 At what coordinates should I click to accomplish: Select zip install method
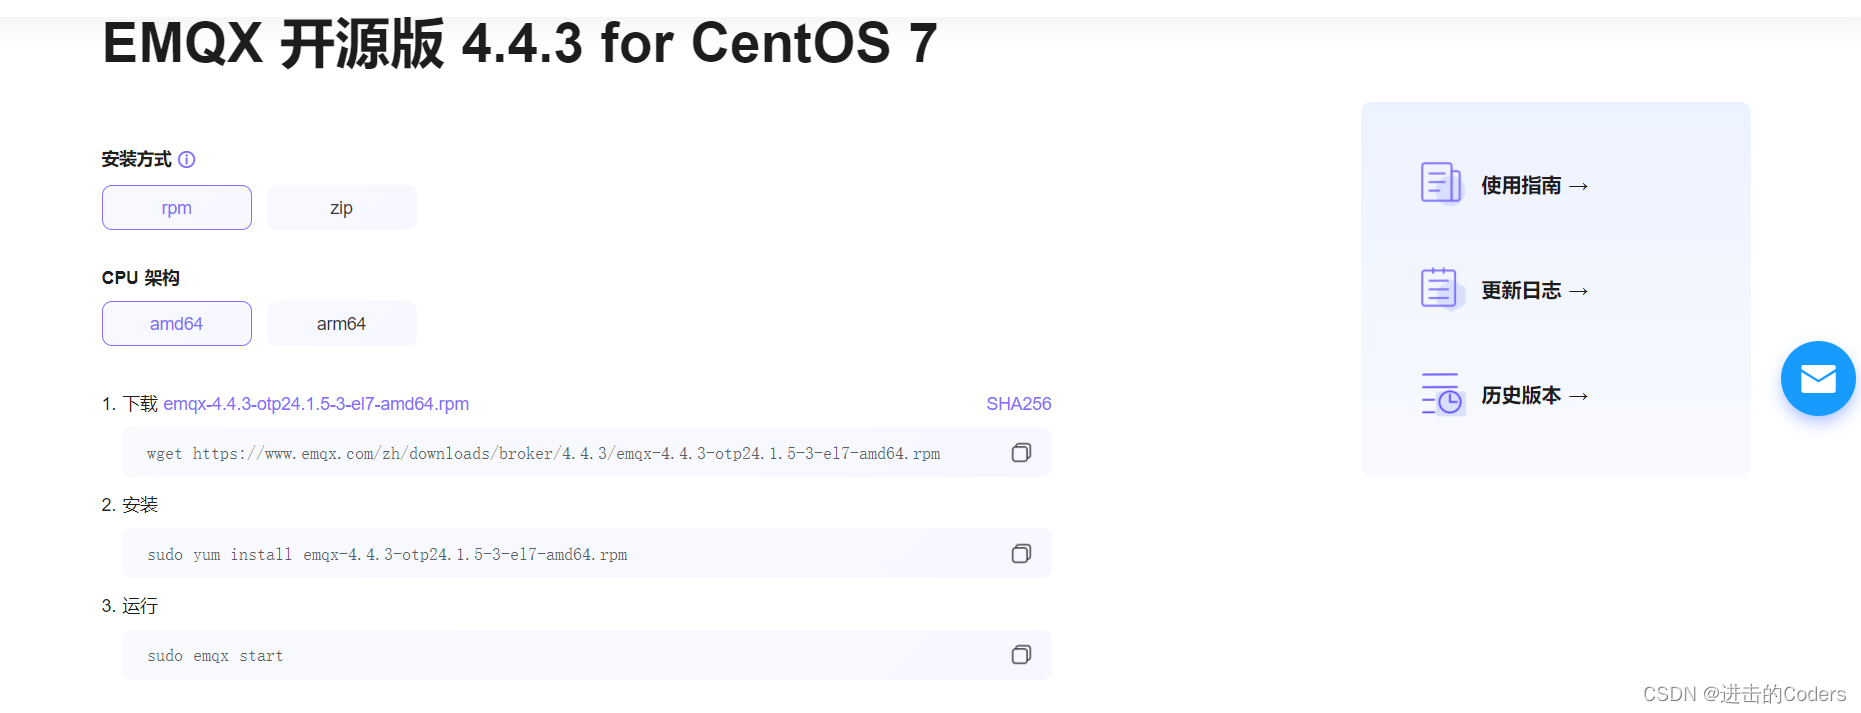point(342,208)
